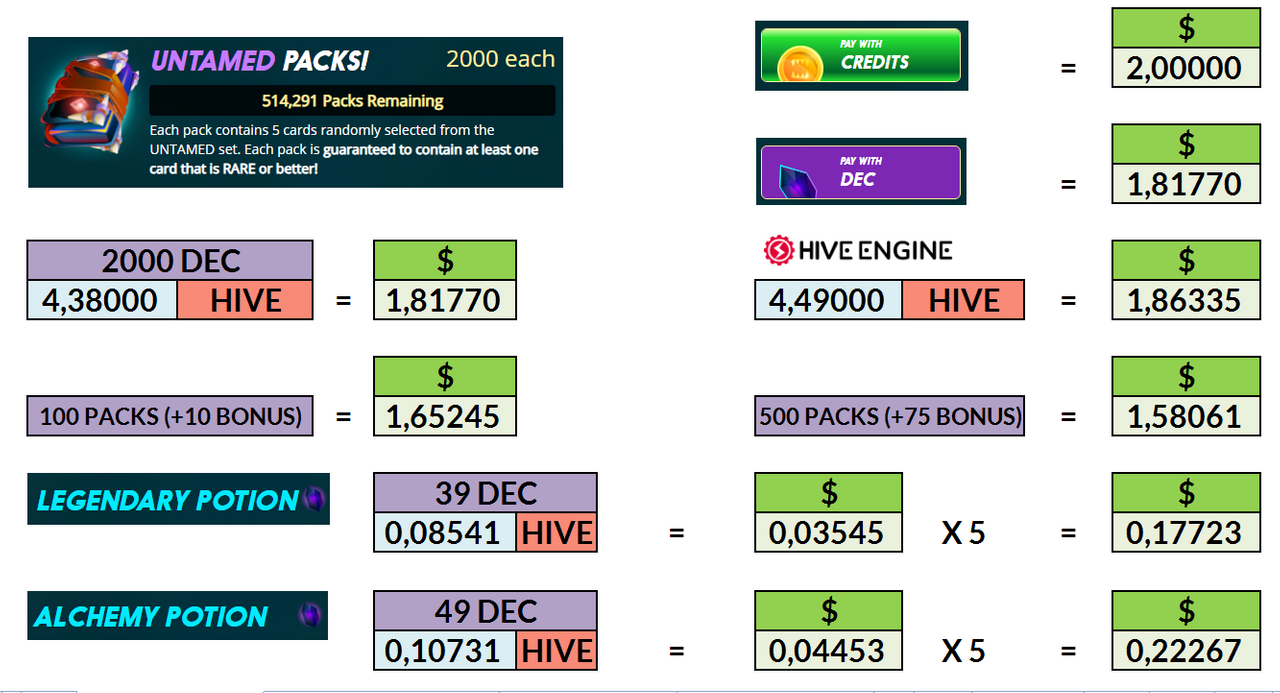Click the purple gem beside Alchemy Potion
Image resolution: width=1280 pixels, height=693 pixels.
point(312,615)
